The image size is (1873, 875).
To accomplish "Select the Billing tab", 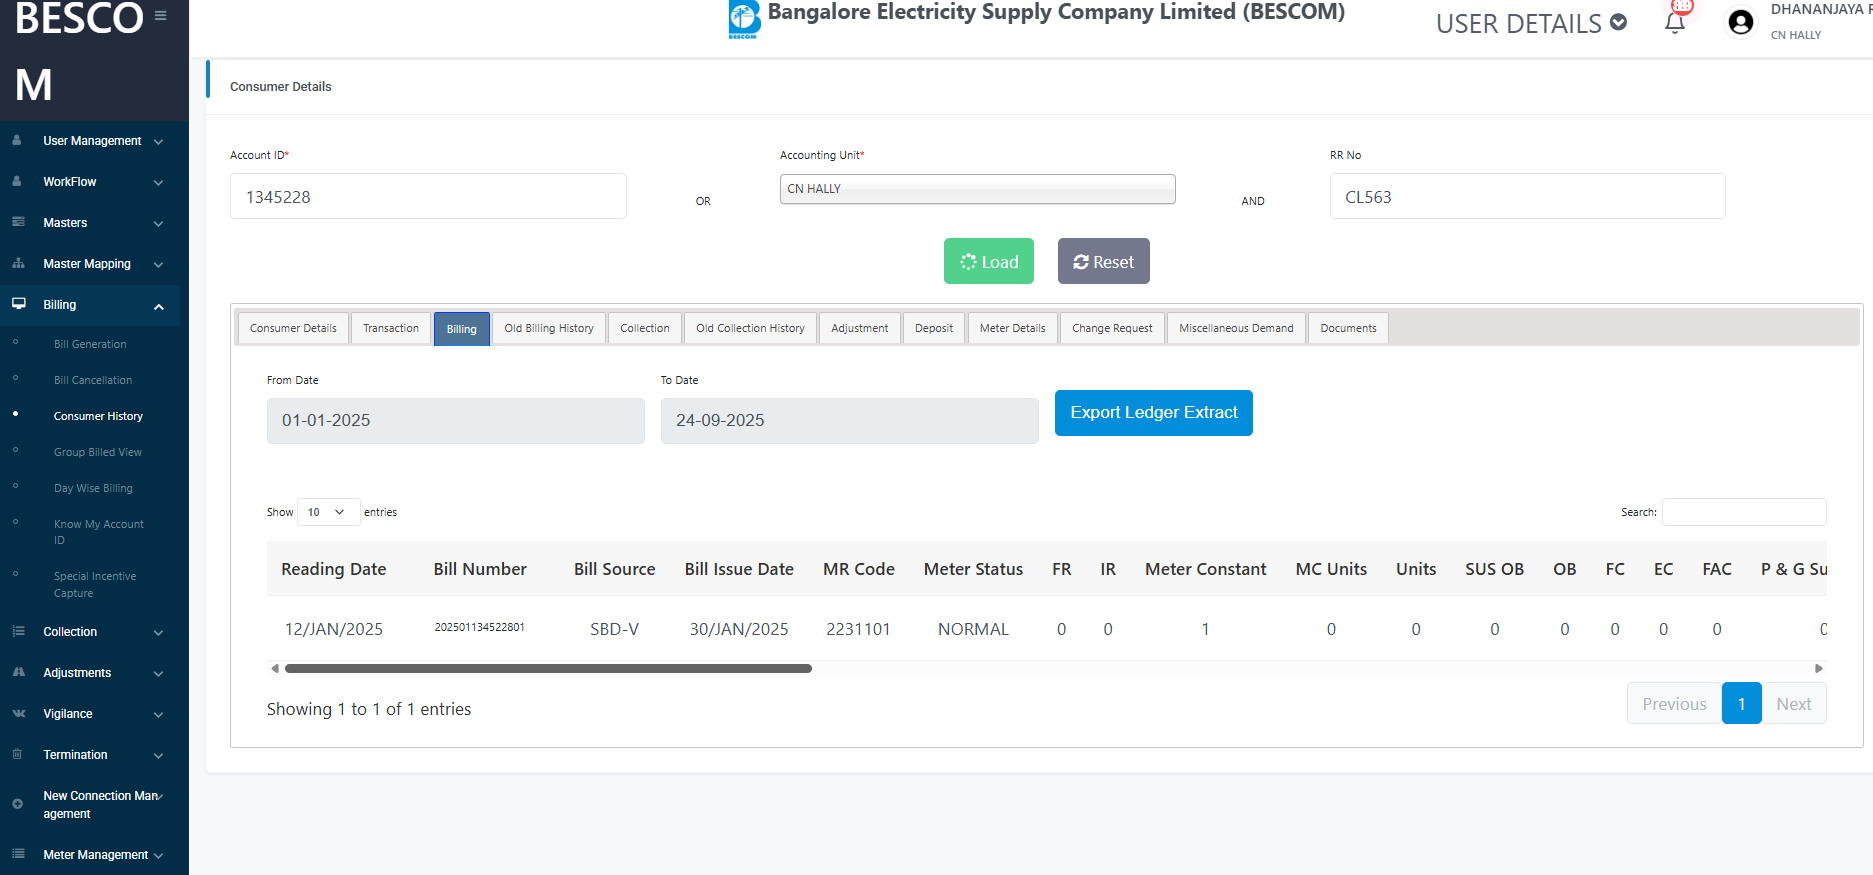I will tap(462, 329).
